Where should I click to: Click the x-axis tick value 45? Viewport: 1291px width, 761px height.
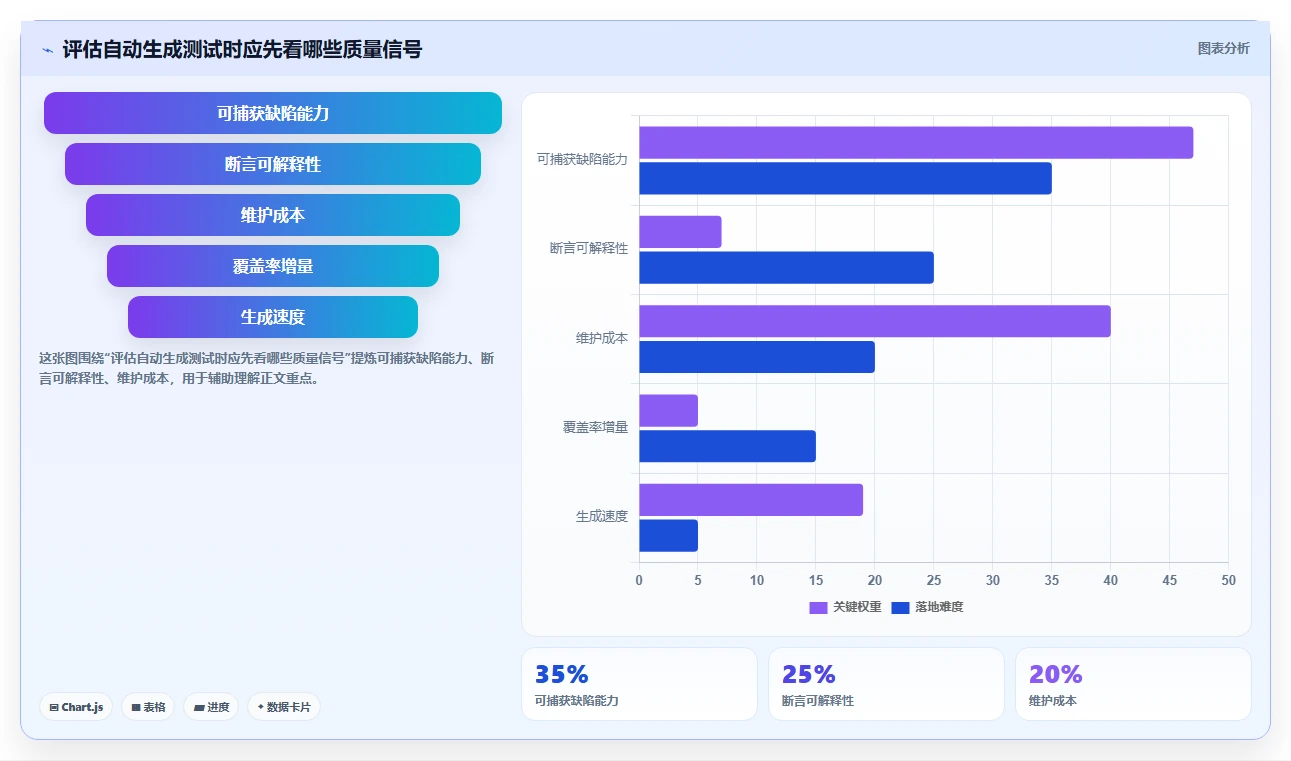[x=1170, y=580]
